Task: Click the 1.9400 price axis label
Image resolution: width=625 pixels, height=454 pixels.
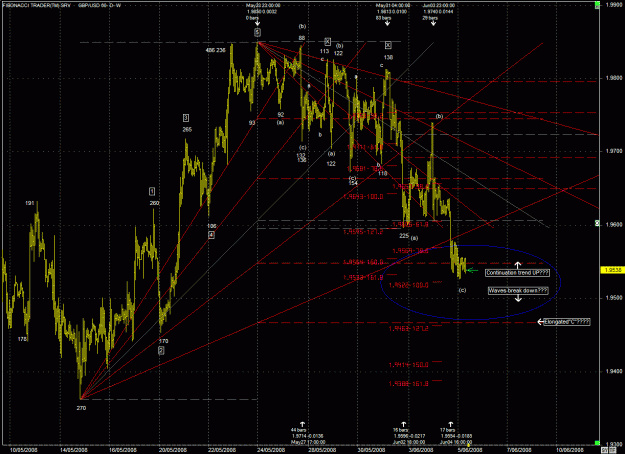Action: coord(614,371)
